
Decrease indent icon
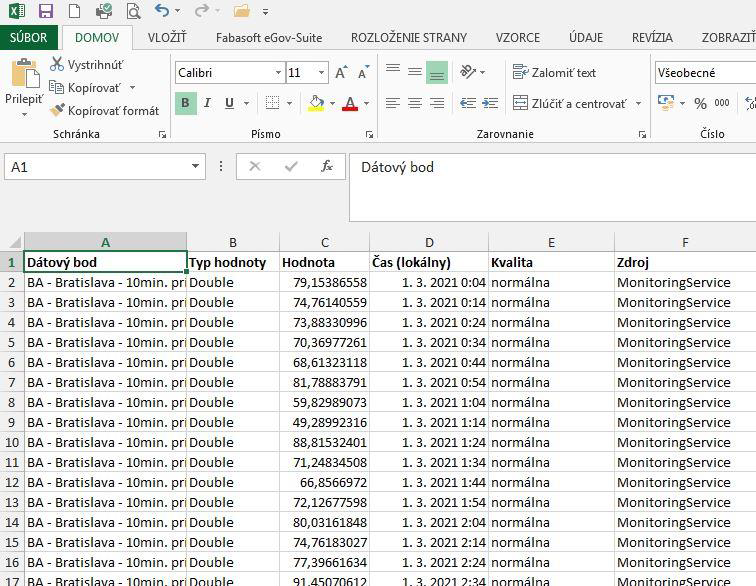click(468, 103)
